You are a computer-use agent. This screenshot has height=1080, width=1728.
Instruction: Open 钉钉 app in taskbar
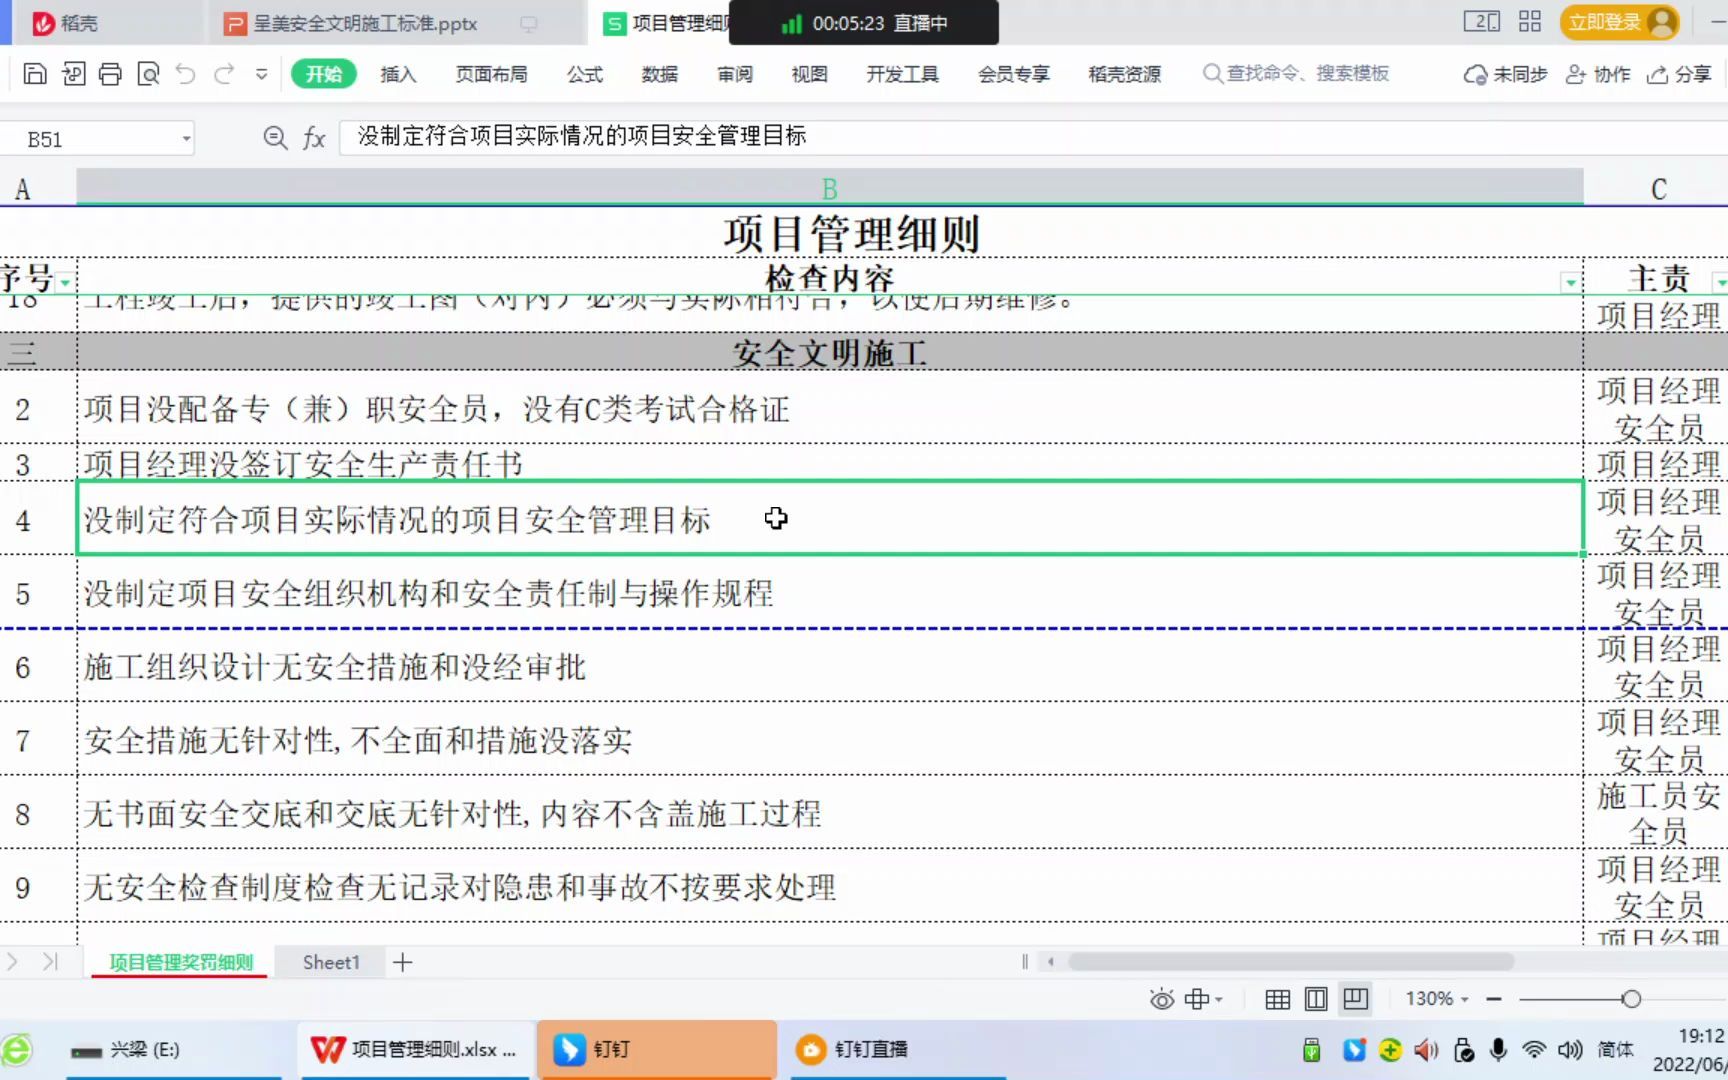point(657,1049)
